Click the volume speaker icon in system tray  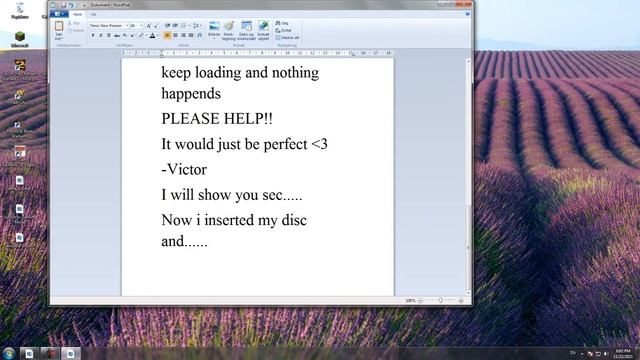(x=606, y=353)
